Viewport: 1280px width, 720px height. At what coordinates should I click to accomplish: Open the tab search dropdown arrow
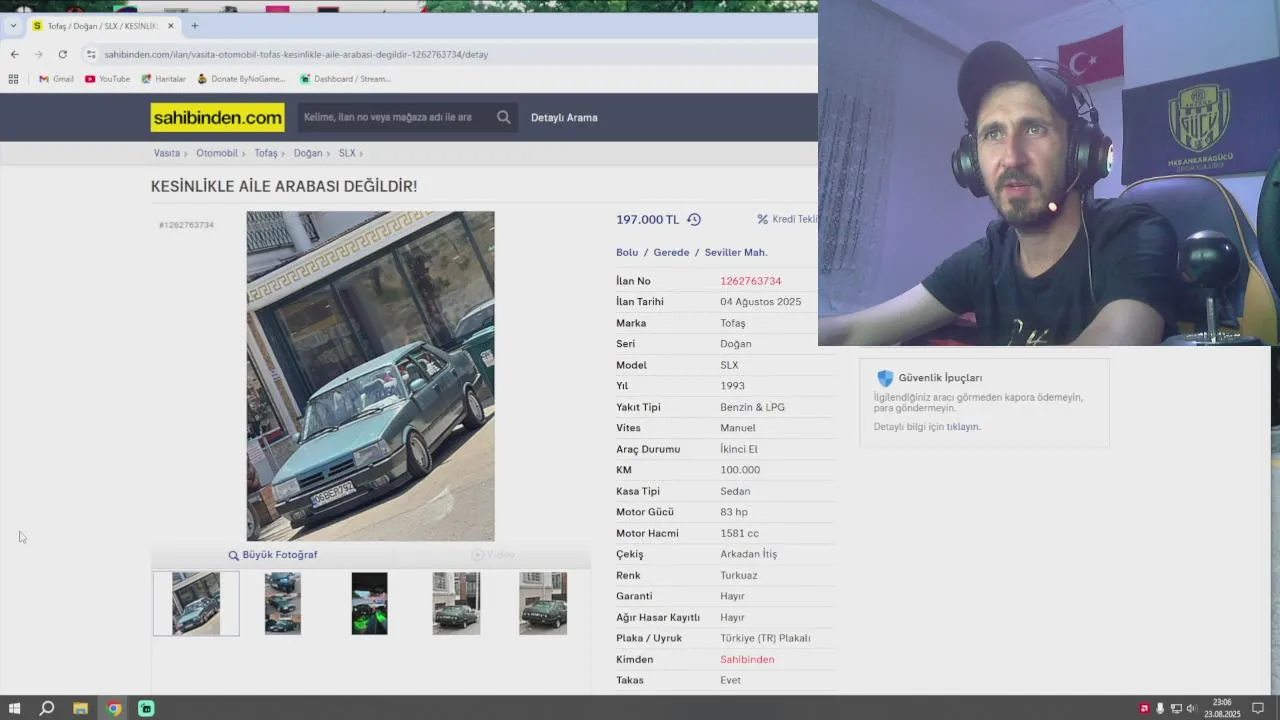(13, 26)
